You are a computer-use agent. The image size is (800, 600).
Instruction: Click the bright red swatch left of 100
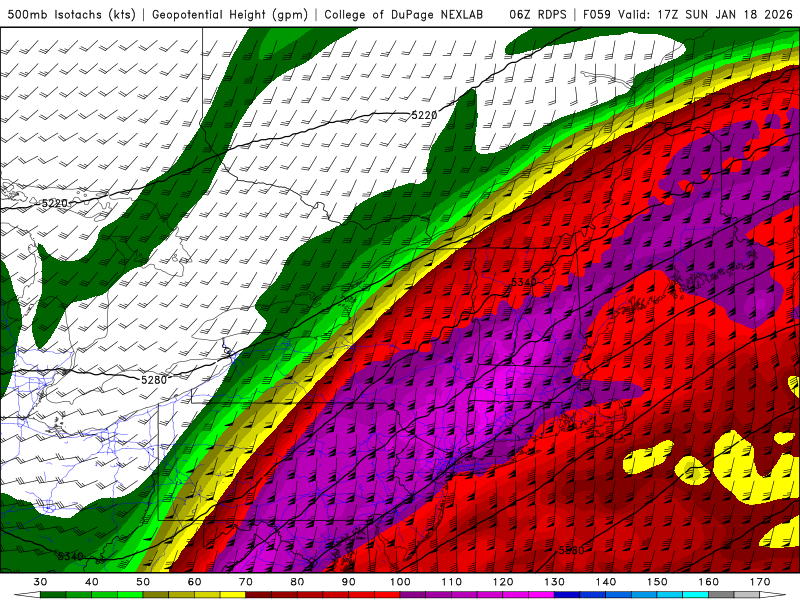click(x=387, y=595)
